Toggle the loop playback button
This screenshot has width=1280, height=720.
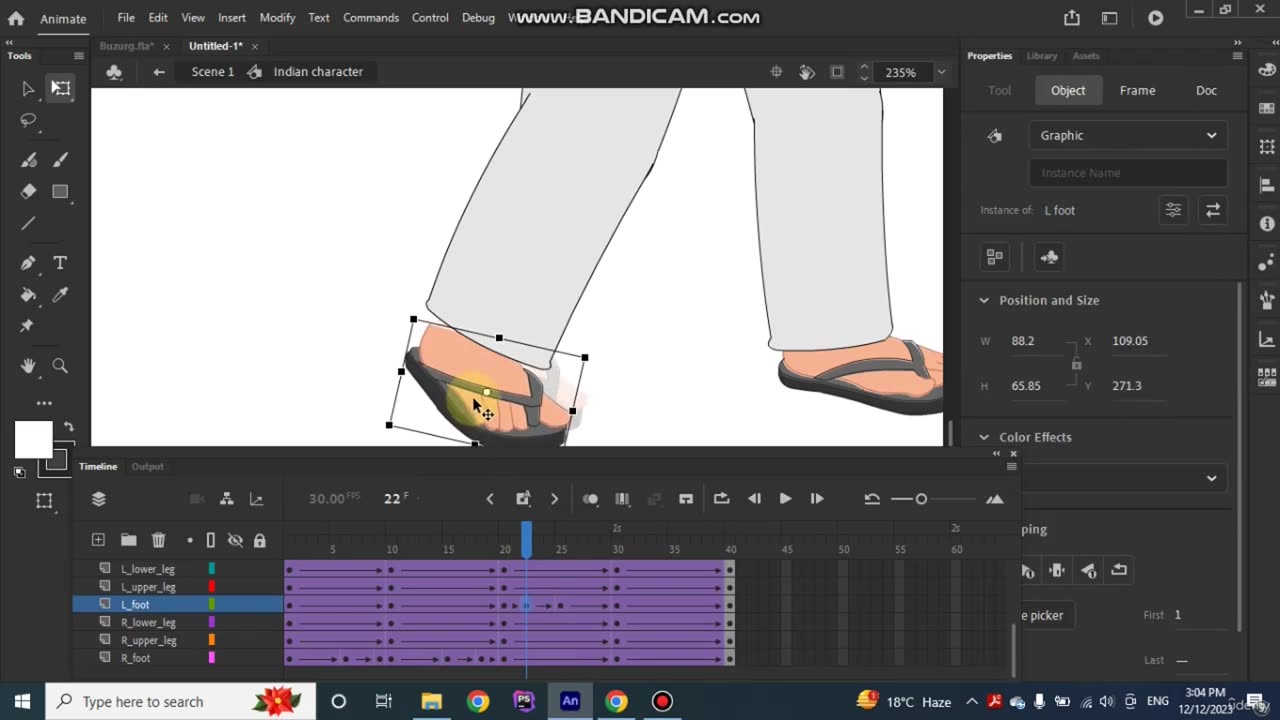(x=721, y=498)
